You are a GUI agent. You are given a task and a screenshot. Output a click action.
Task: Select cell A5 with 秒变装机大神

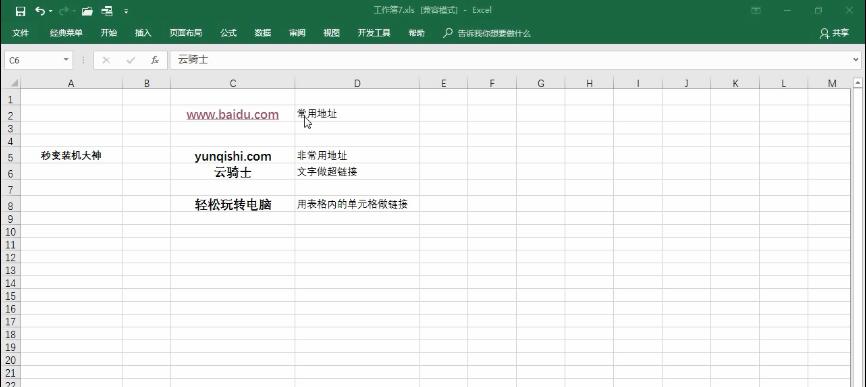coord(71,156)
